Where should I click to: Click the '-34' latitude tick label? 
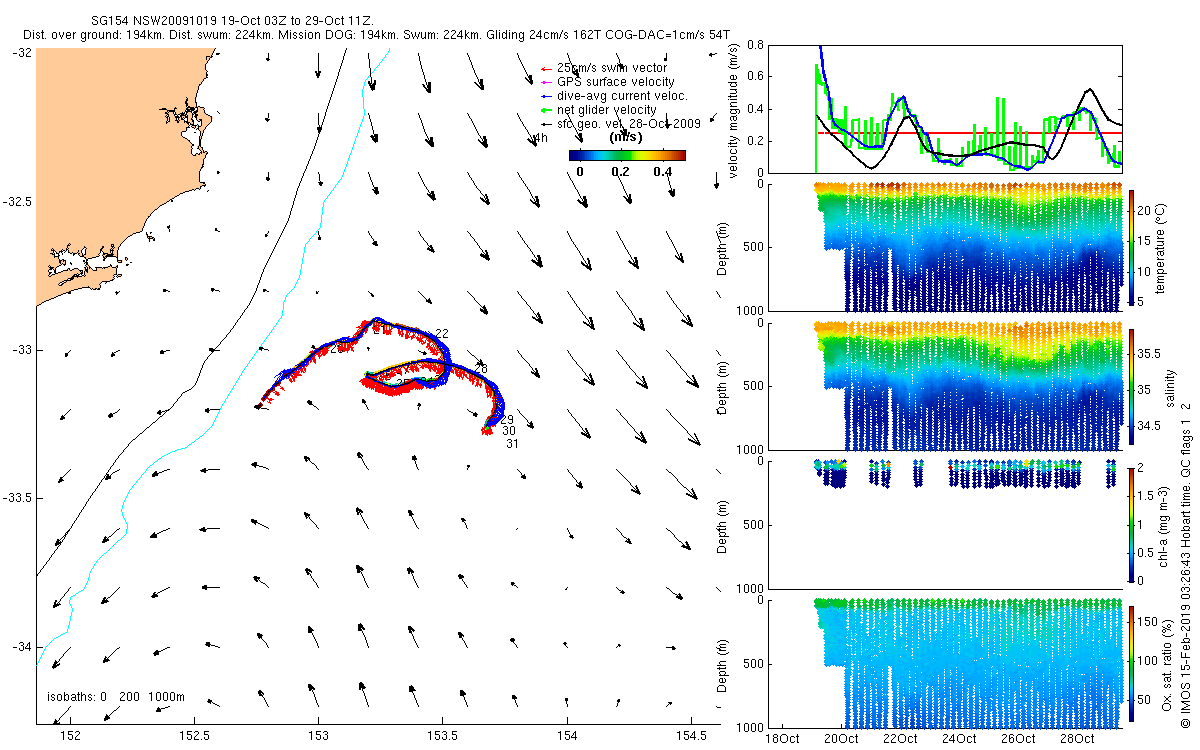22,646
